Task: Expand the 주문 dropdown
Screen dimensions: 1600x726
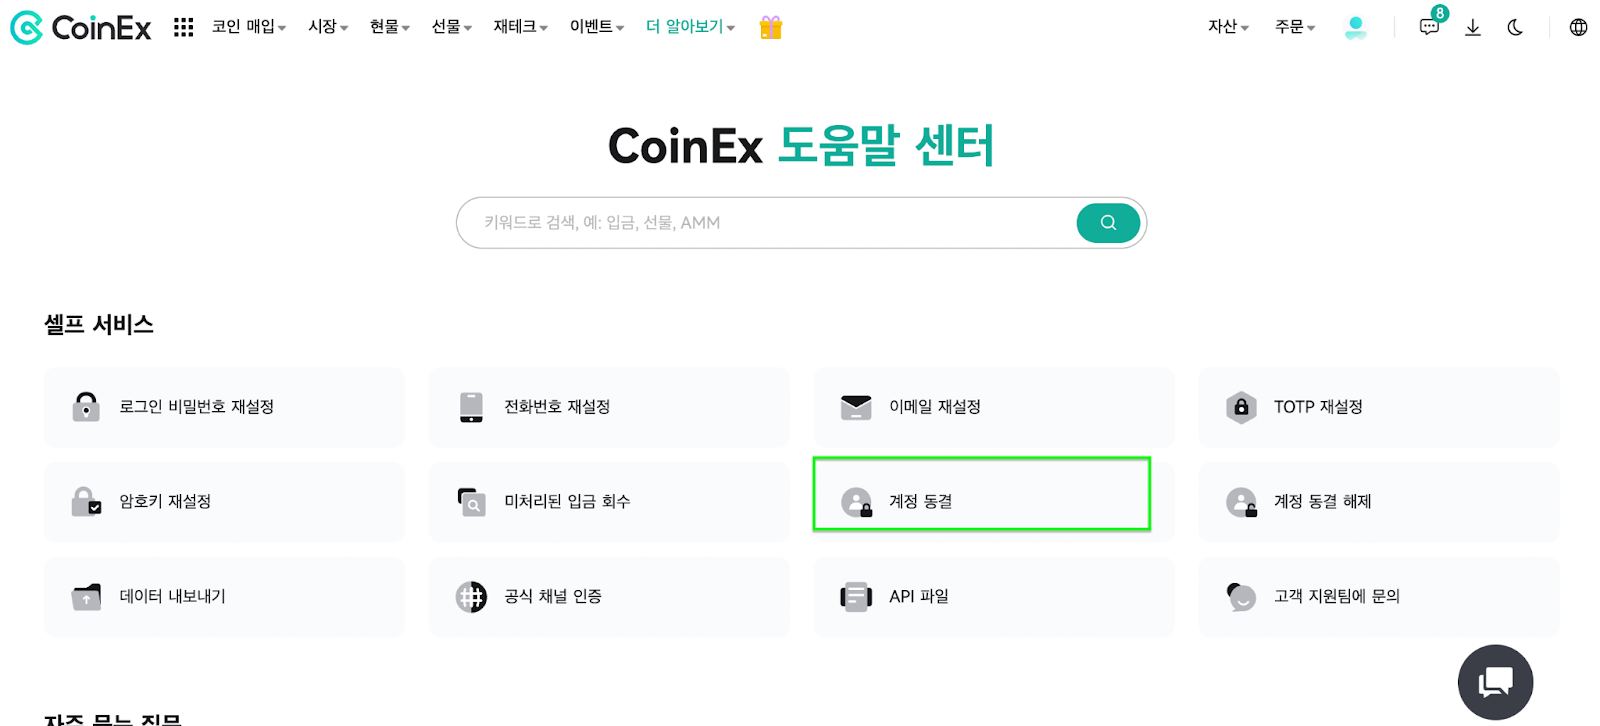Action: [1293, 27]
